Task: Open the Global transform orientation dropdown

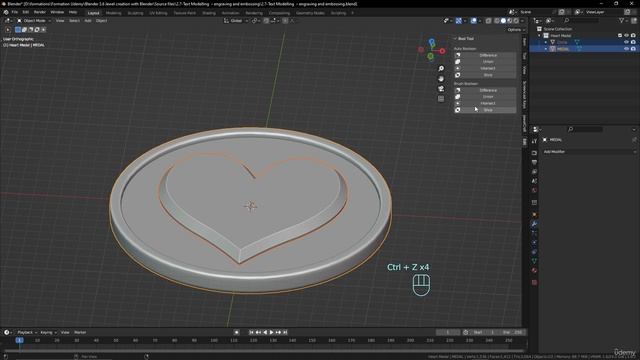Action: tap(236, 21)
